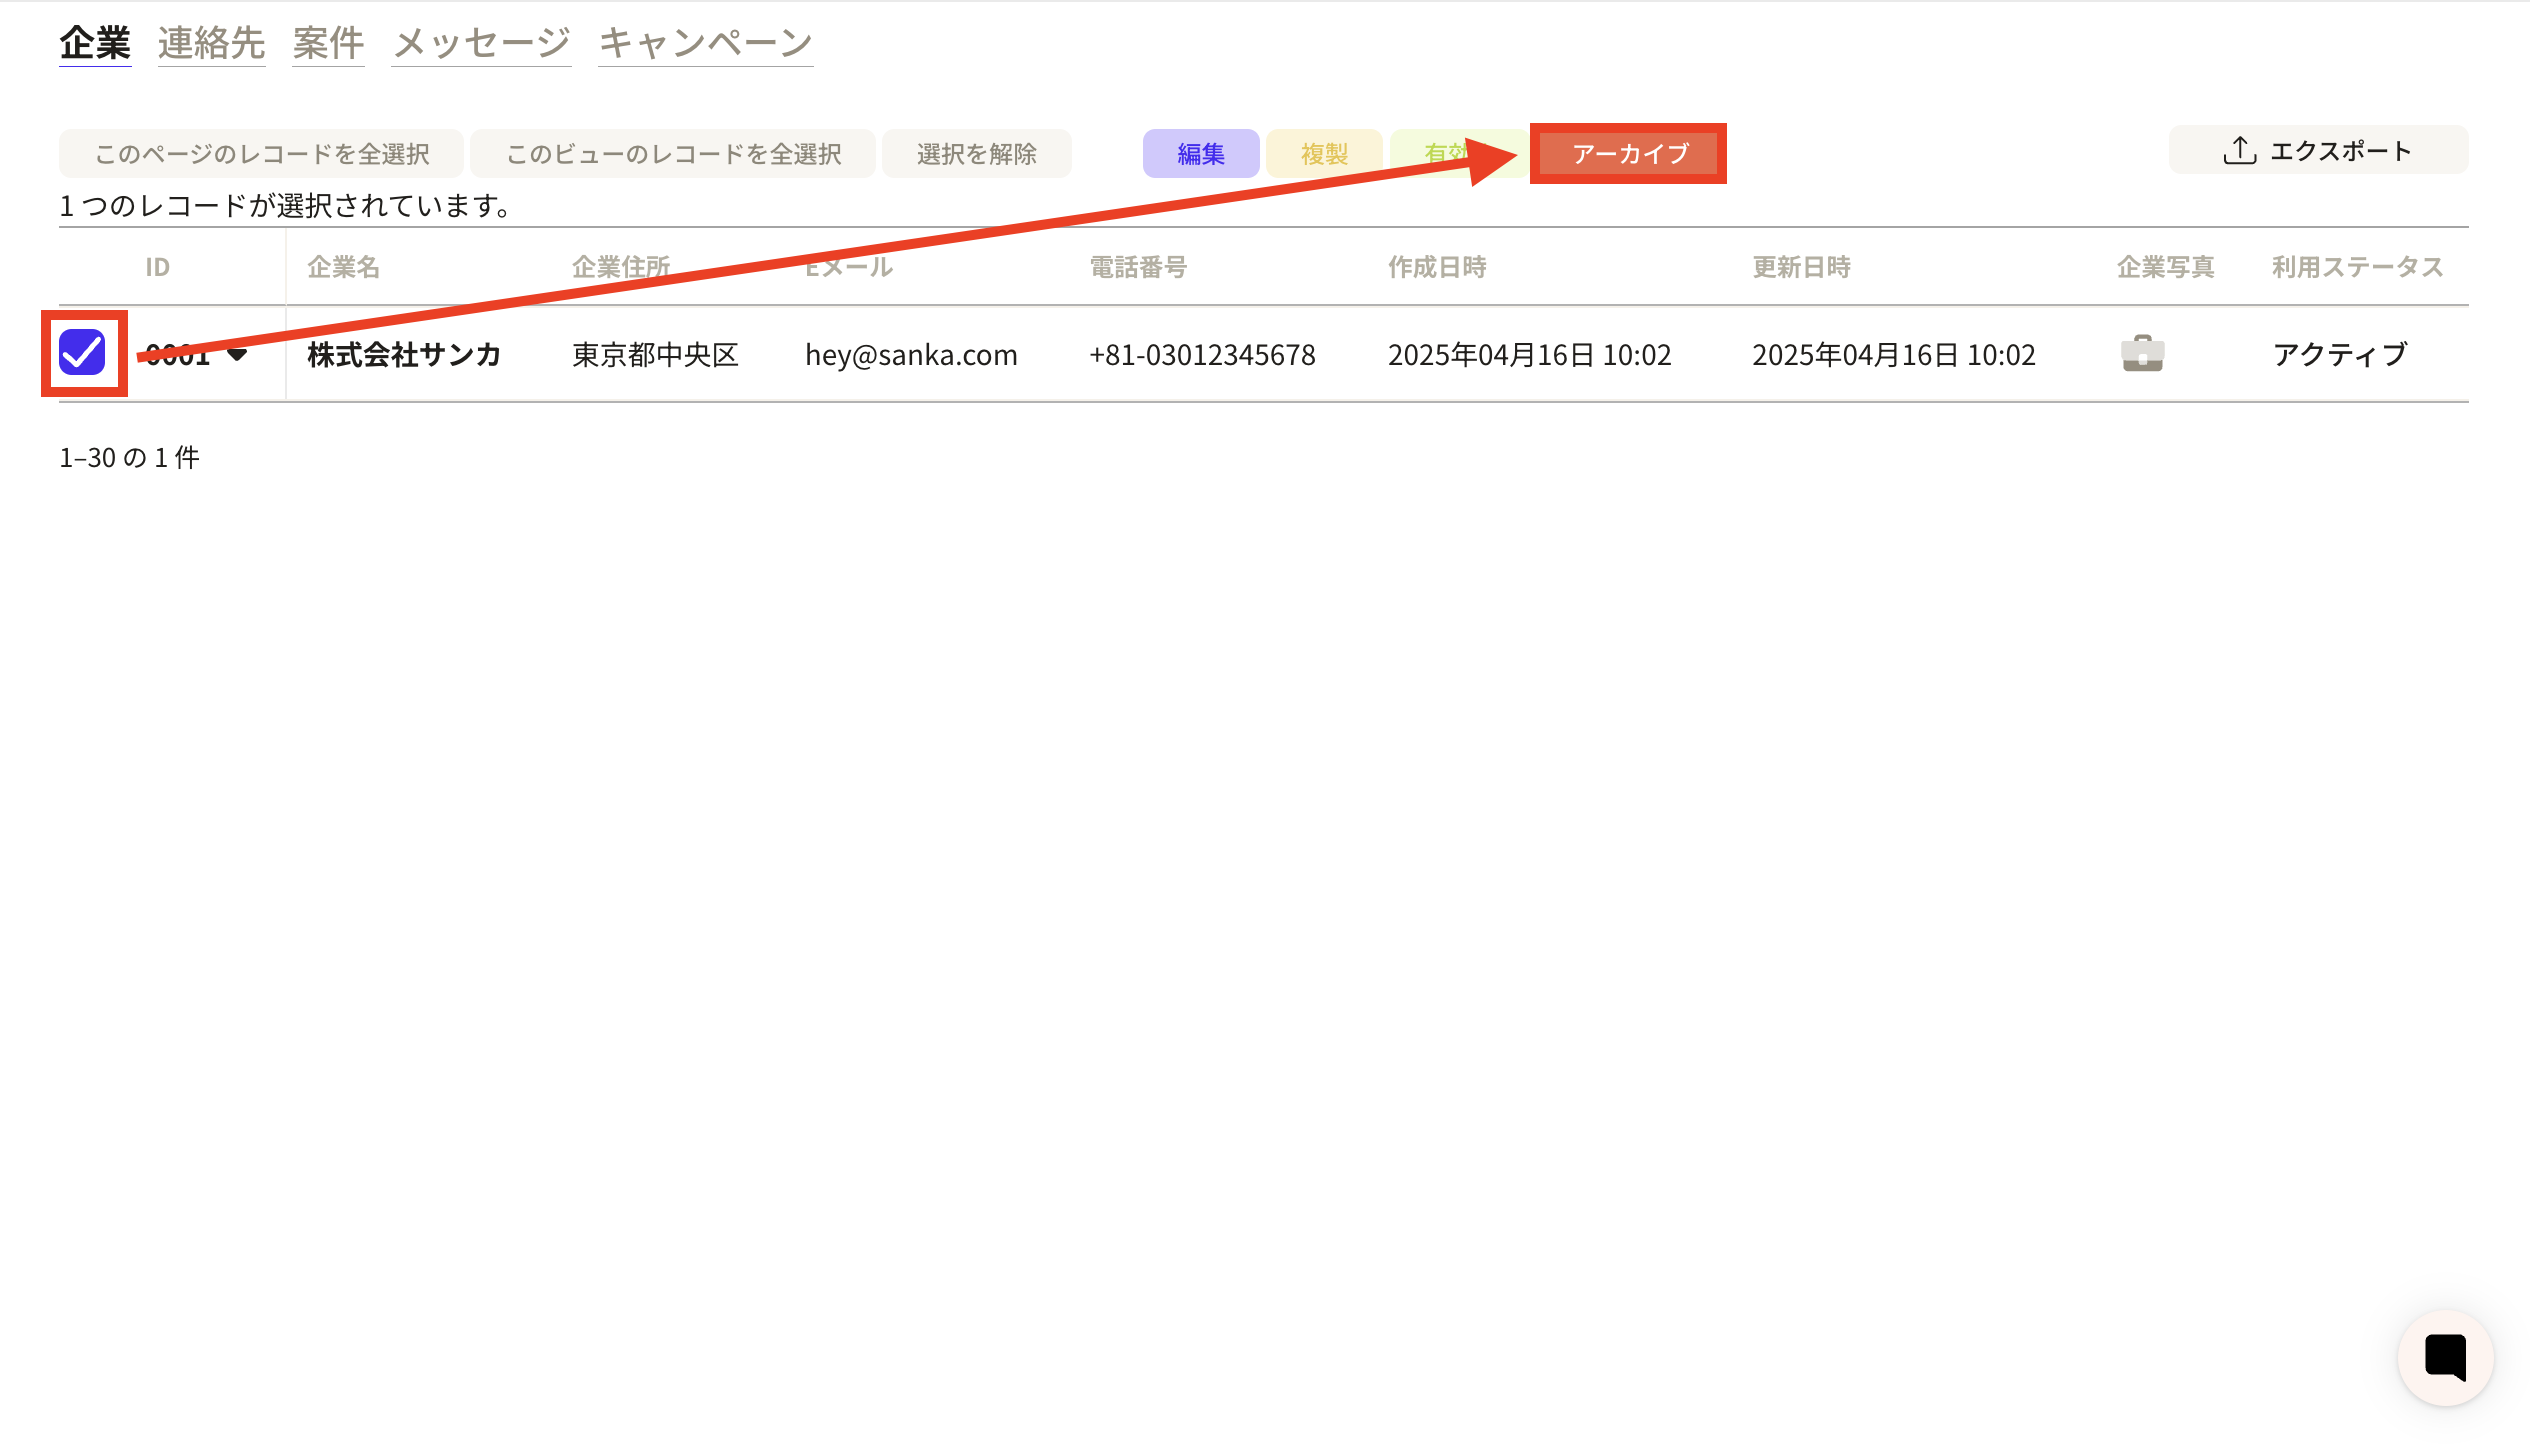The height and width of the screenshot is (1446, 2530).
Task: Click the export upload arrow icon
Action: [2239, 151]
